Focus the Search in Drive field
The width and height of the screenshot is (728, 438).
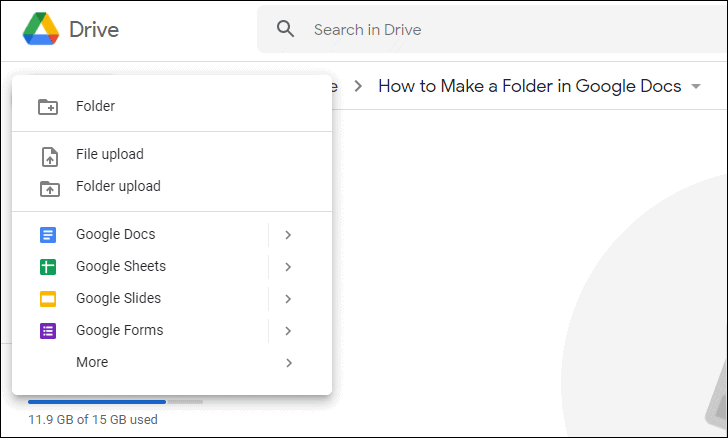point(492,29)
